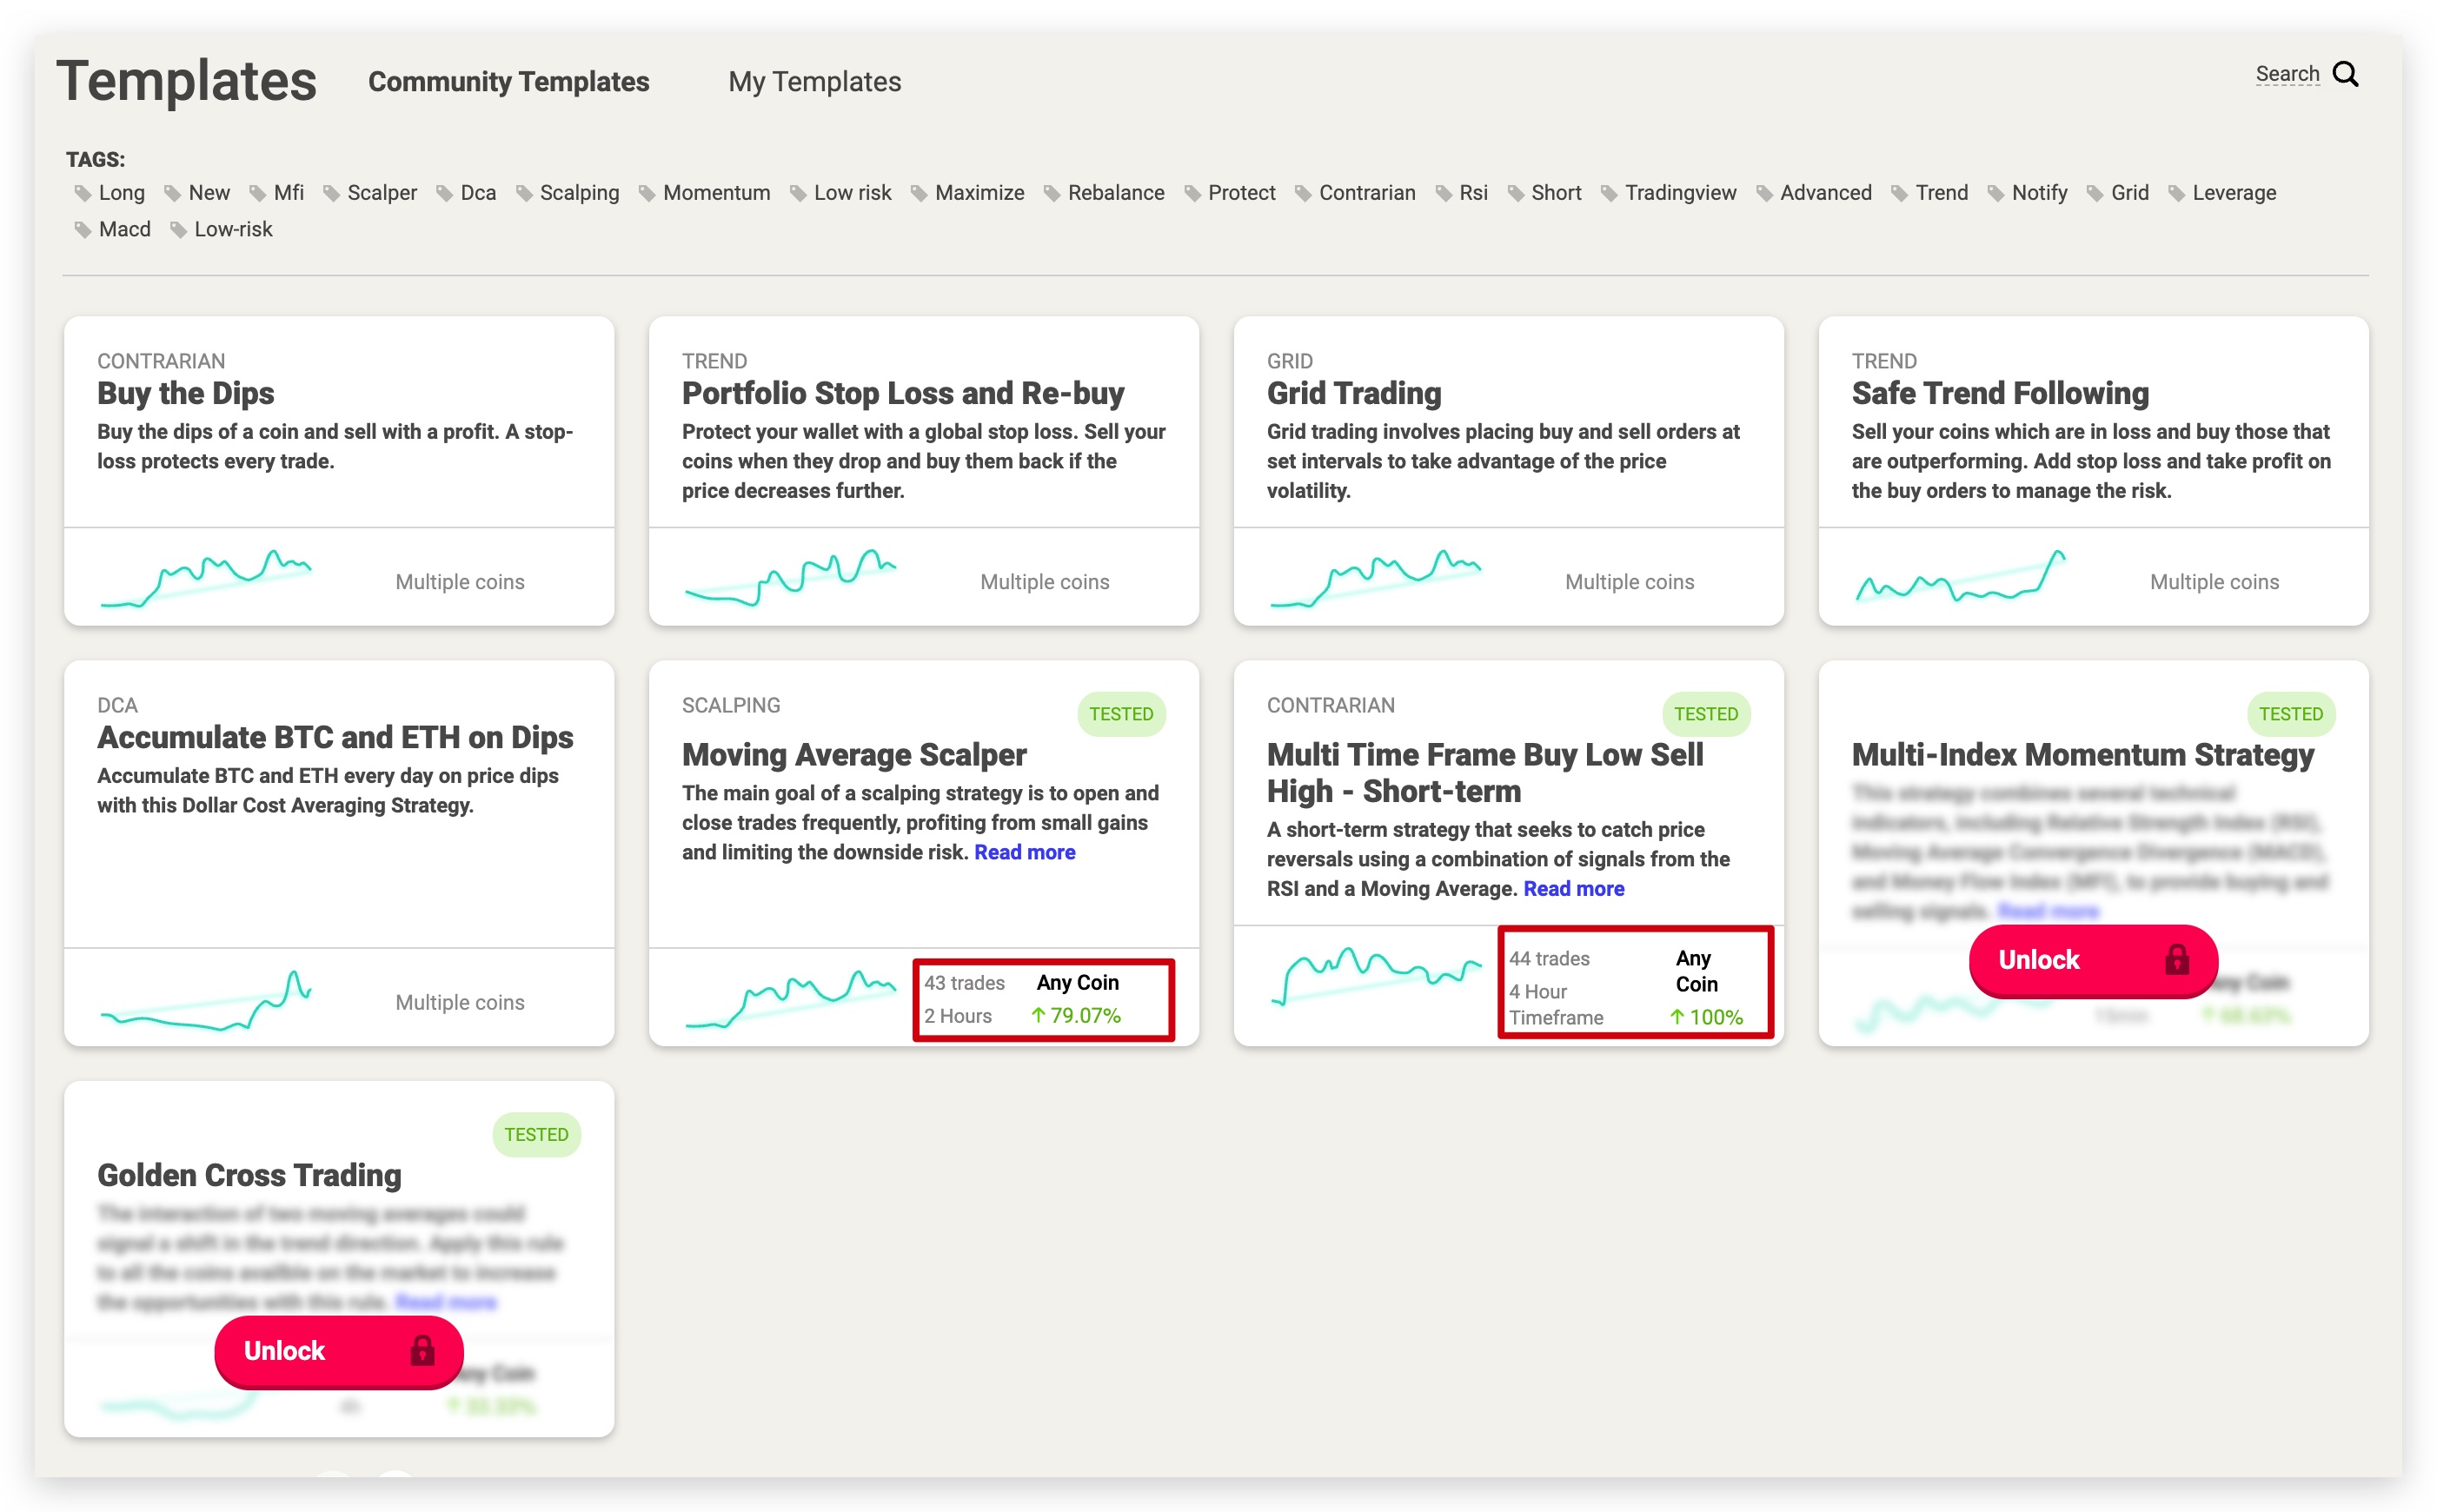Click the 44 trades text
Screen dimensions: 2437x1512
[1549, 958]
